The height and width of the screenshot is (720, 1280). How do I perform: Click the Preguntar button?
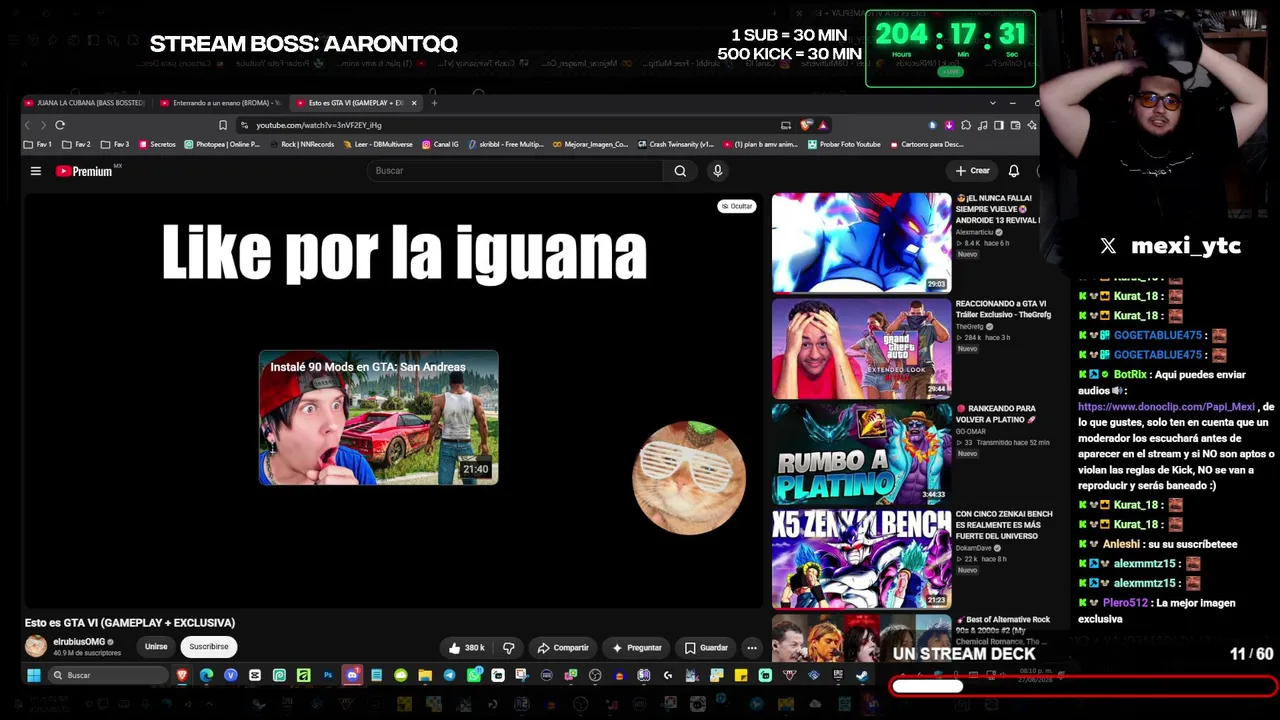(x=637, y=648)
